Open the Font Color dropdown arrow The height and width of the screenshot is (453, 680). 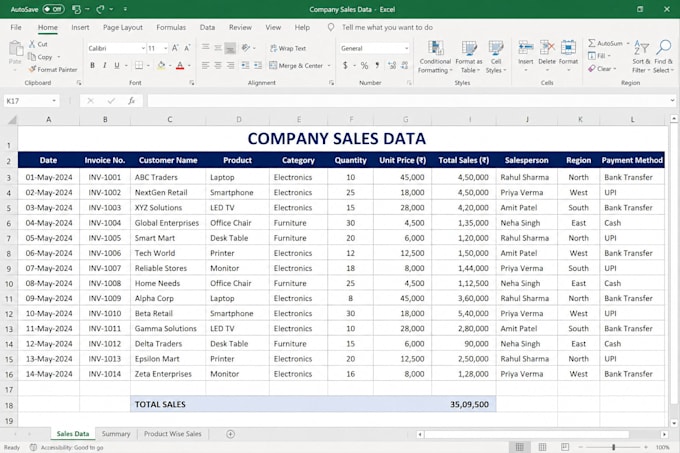190,66
